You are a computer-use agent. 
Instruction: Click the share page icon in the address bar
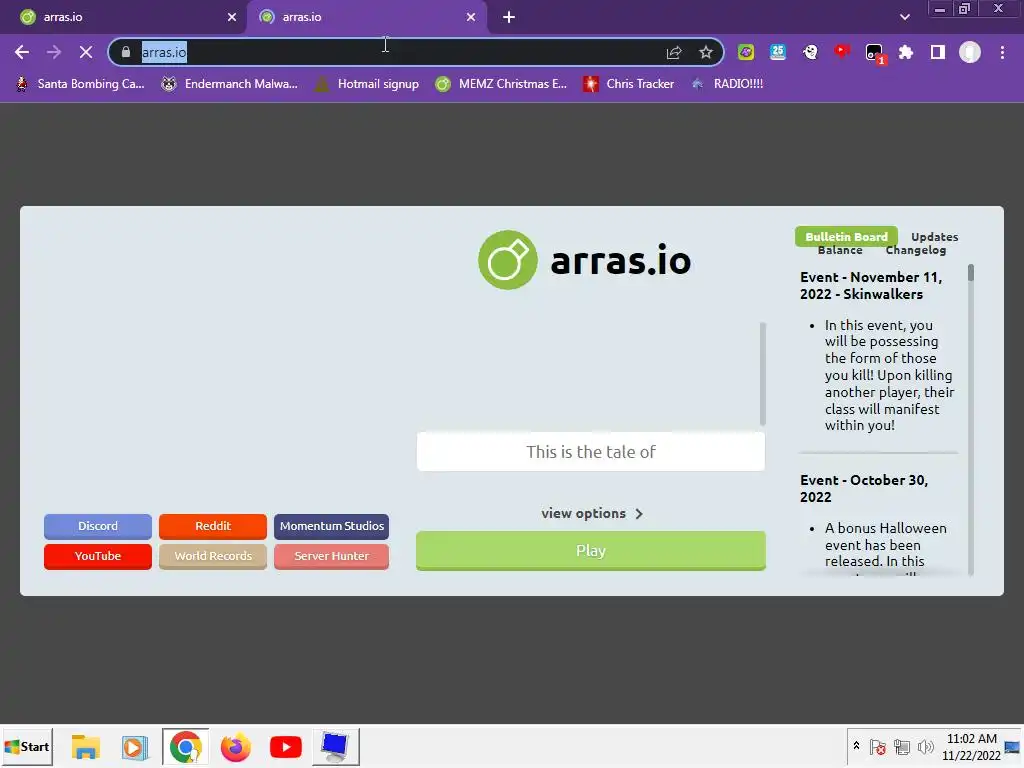[x=674, y=52]
